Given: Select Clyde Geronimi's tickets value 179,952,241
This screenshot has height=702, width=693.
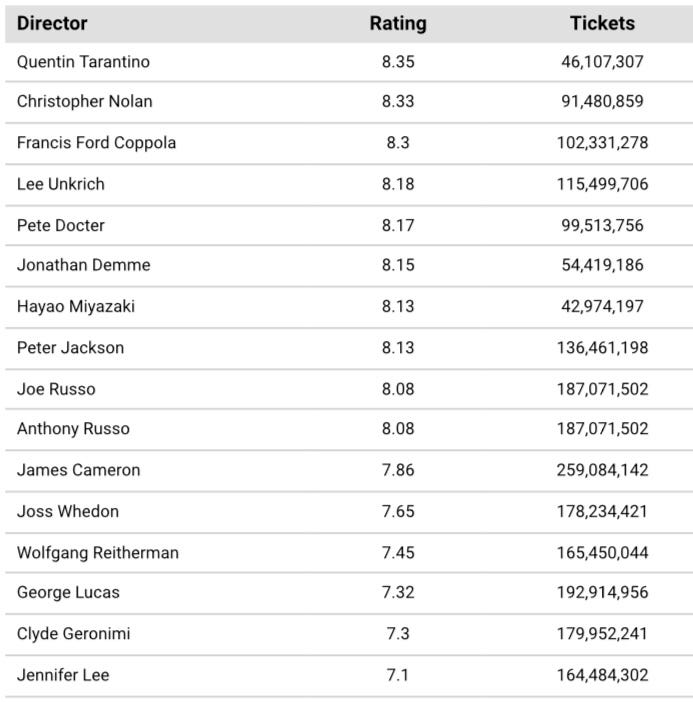Looking at the screenshot, I should [x=602, y=633].
